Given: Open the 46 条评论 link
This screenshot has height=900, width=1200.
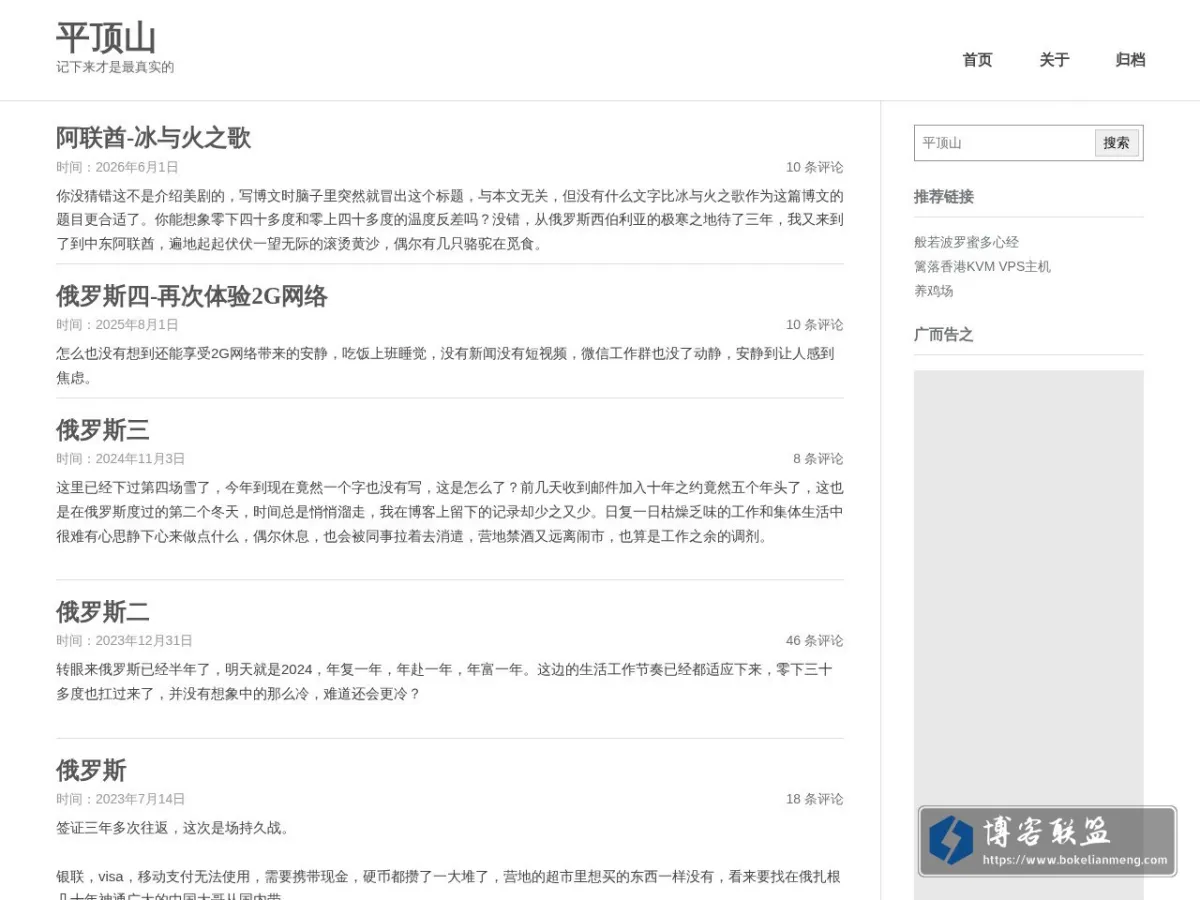Looking at the screenshot, I should point(814,641).
